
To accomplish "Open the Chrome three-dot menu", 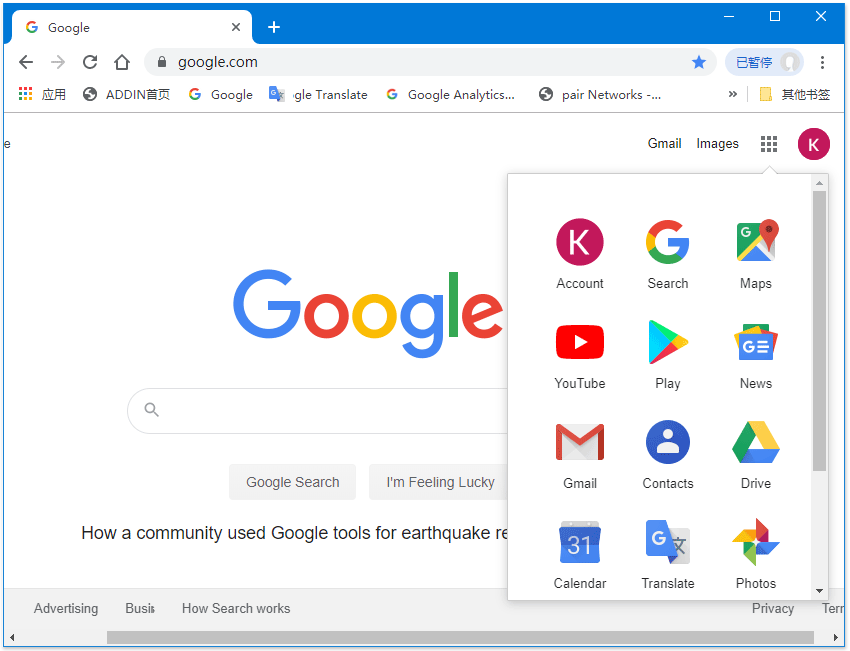I will pos(822,62).
